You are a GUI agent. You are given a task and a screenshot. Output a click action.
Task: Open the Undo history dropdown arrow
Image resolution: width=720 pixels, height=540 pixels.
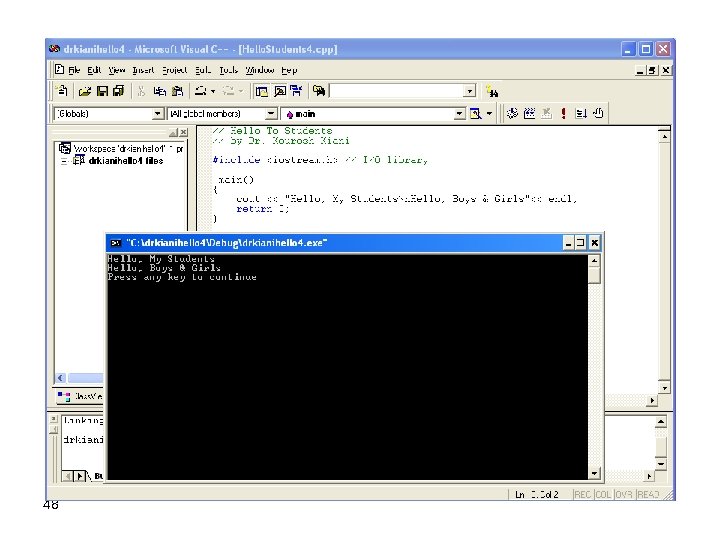(x=213, y=91)
